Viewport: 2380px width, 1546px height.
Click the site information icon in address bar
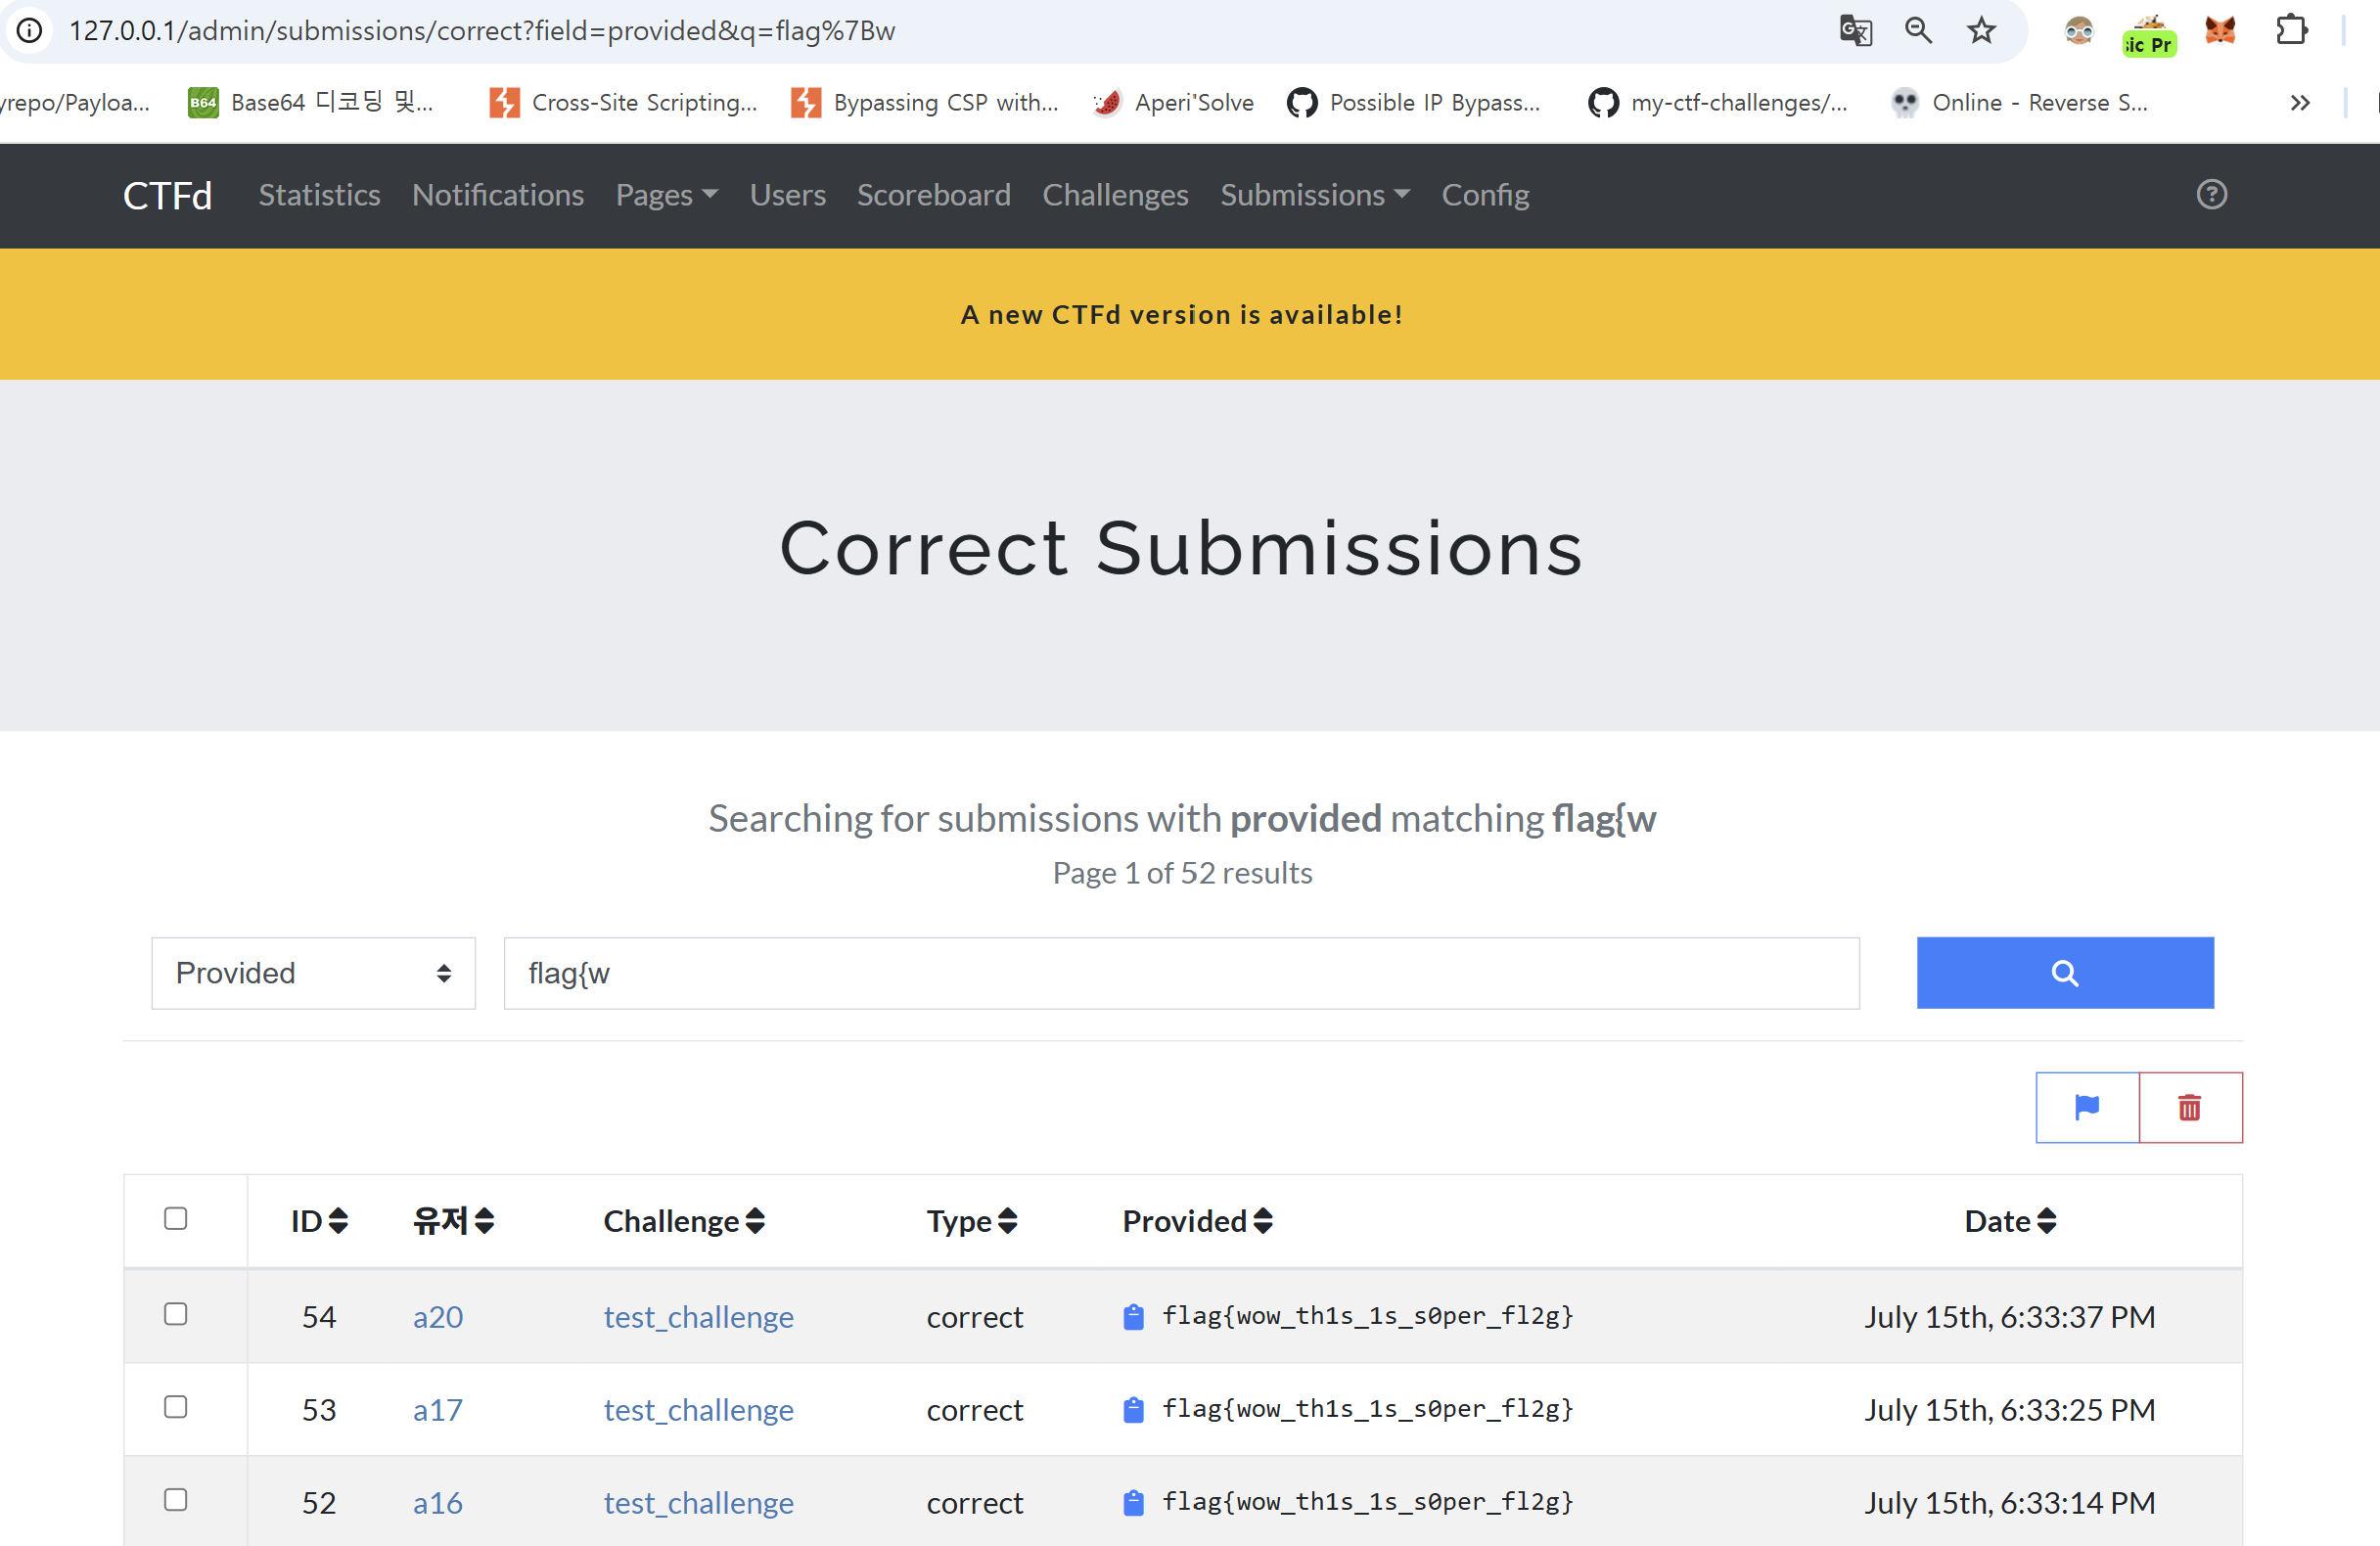pyautogui.click(x=29, y=30)
